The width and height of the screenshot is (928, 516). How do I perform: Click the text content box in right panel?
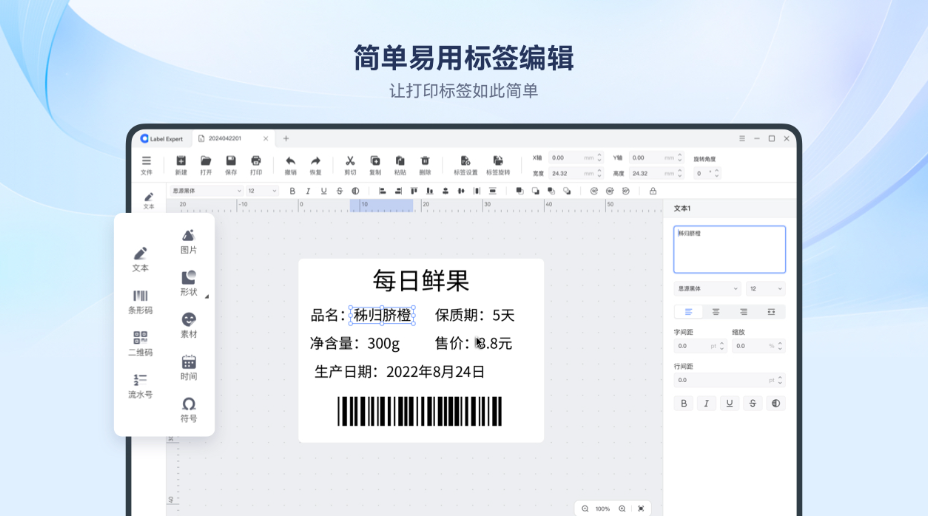click(x=730, y=249)
